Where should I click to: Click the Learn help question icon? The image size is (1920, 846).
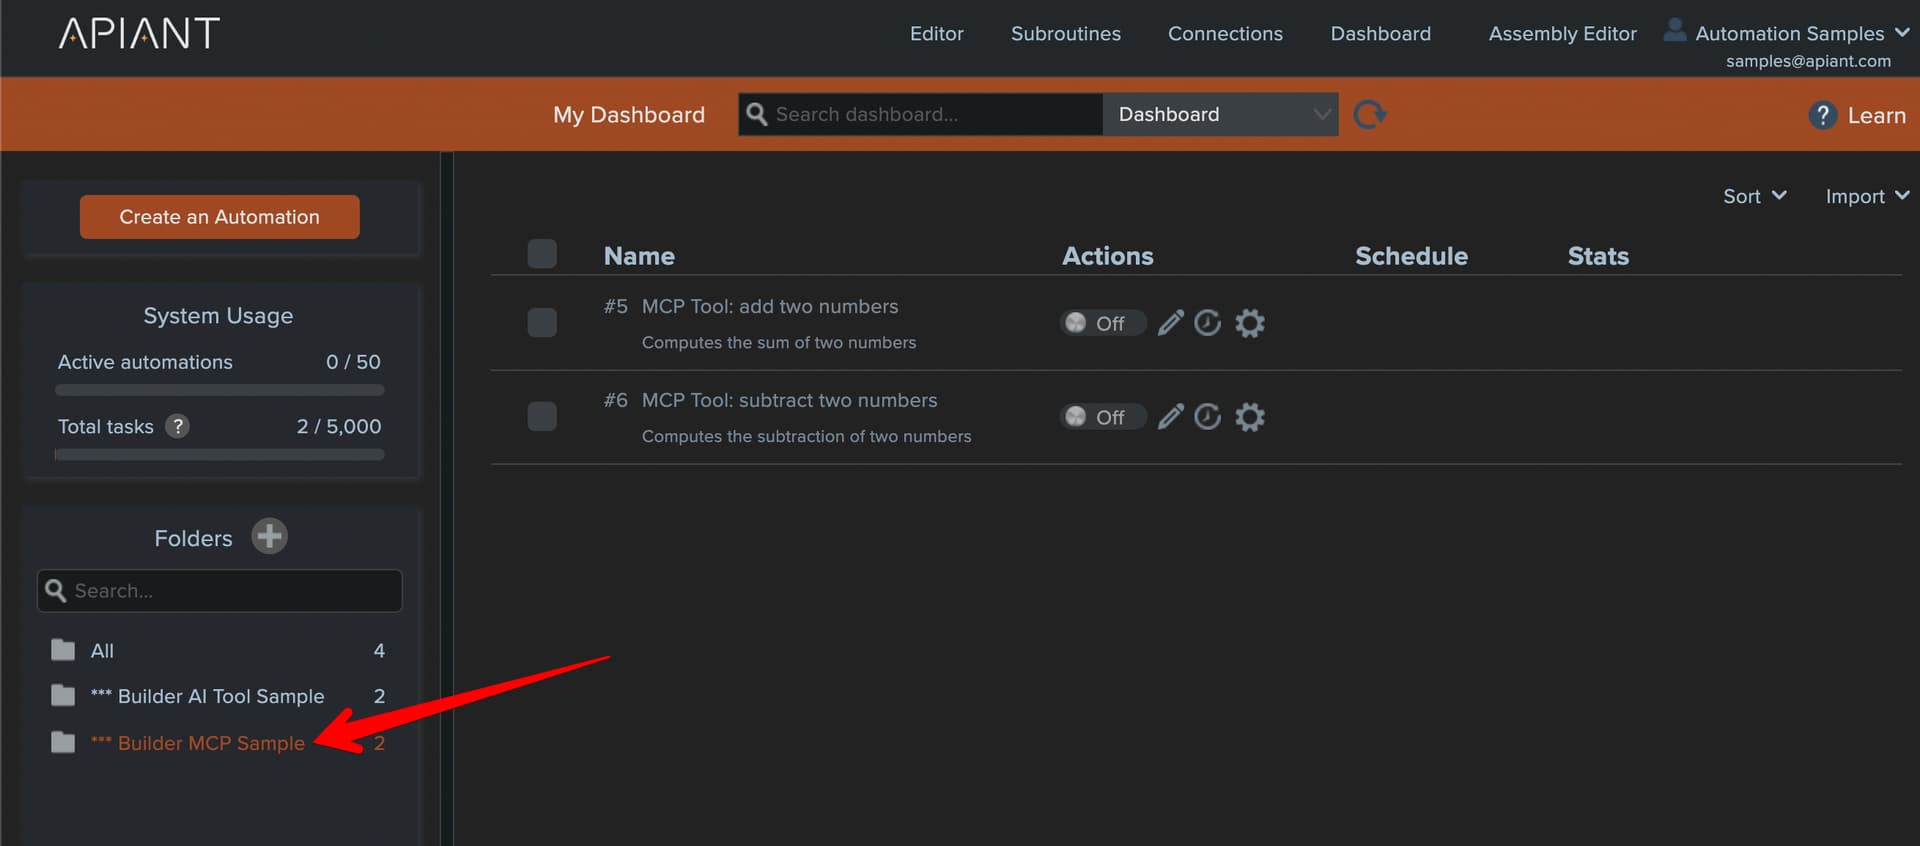coord(1822,115)
